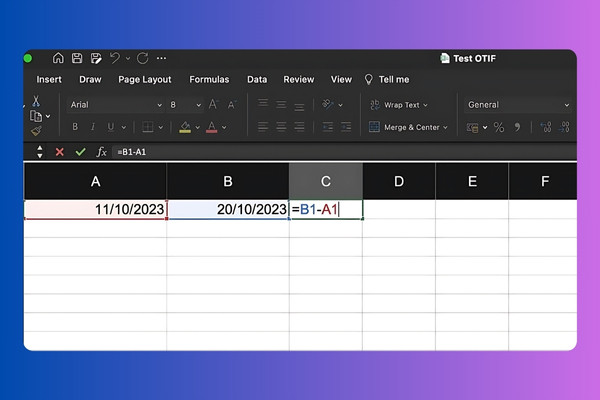Cut the selection with the scissors icon
Viewport: 600px width, 400px height.
[x=36, y=101]
